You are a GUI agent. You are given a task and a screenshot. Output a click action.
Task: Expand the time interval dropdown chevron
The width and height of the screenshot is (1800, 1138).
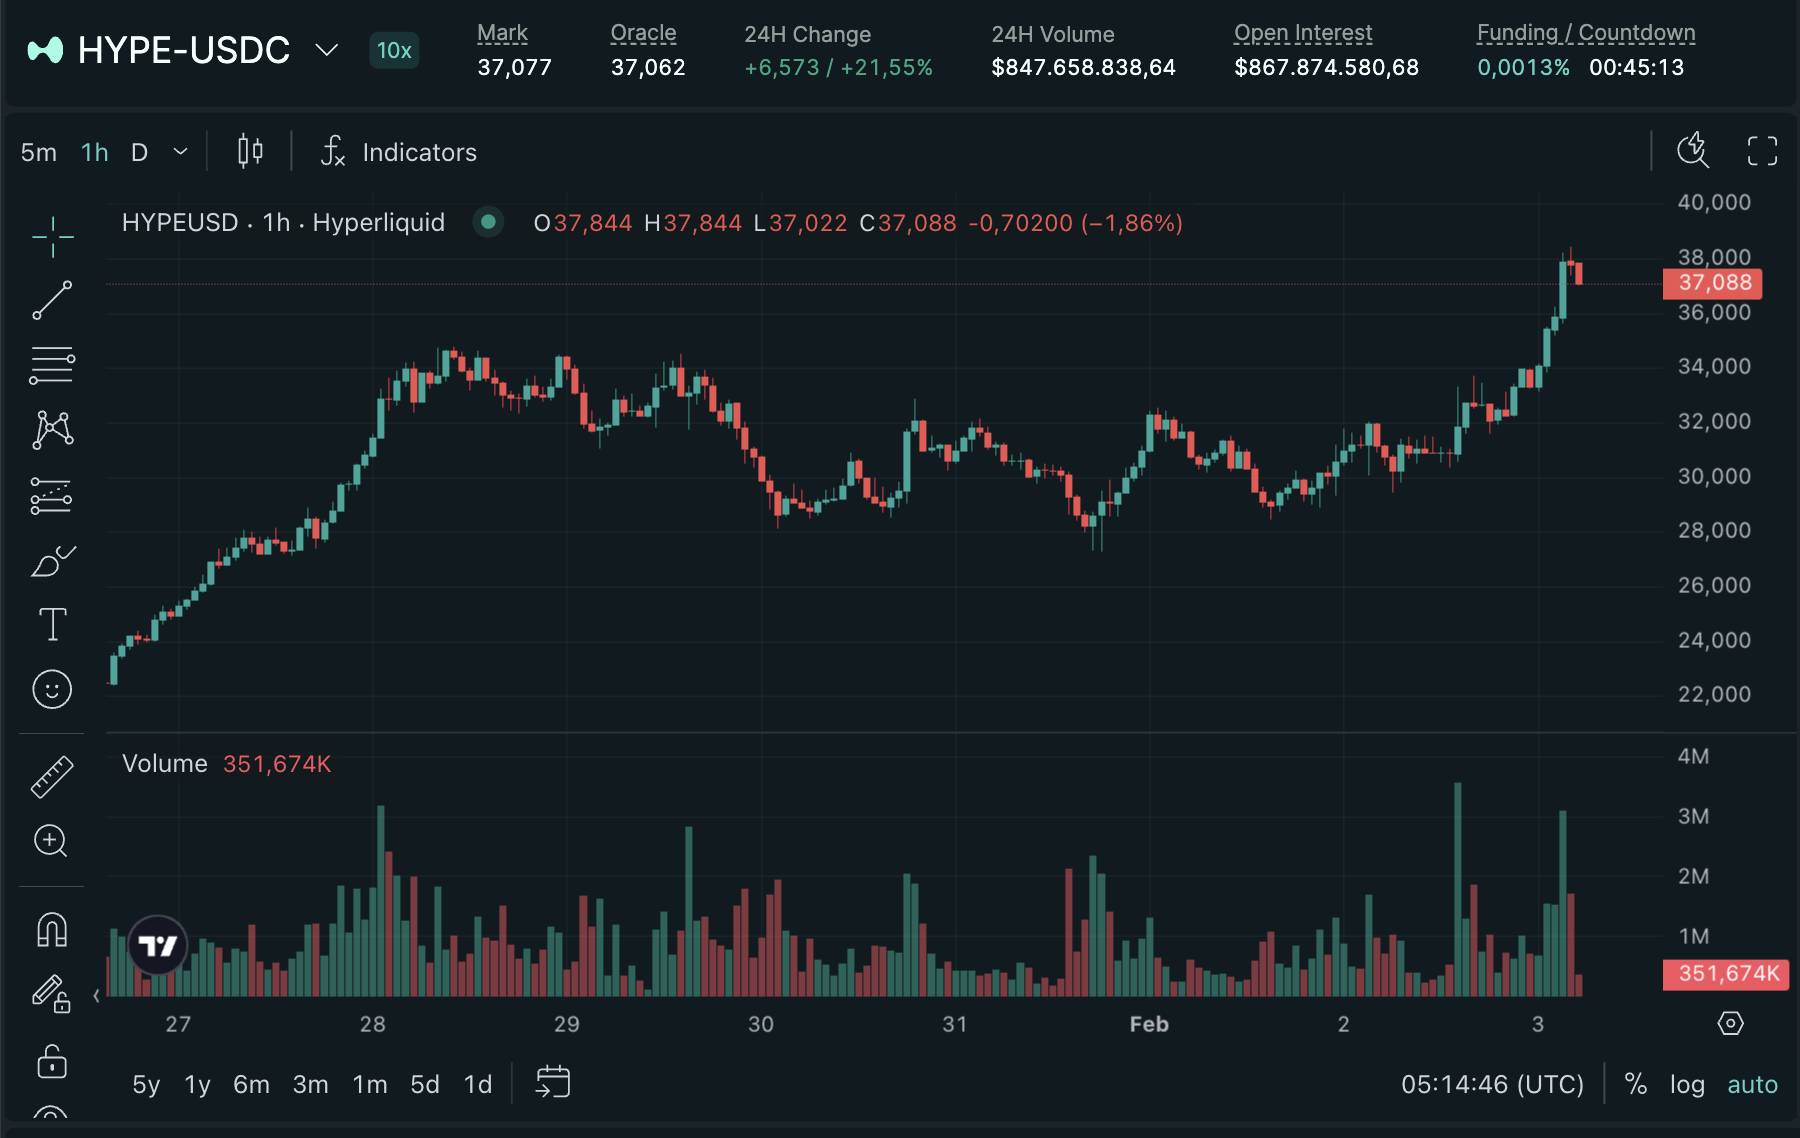tap(180, 152)
